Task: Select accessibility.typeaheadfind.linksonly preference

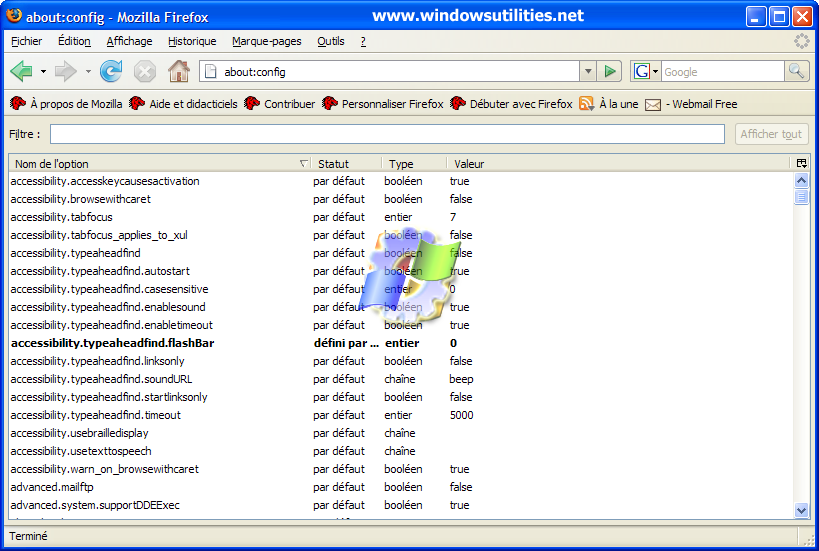Action: [401, 361]
